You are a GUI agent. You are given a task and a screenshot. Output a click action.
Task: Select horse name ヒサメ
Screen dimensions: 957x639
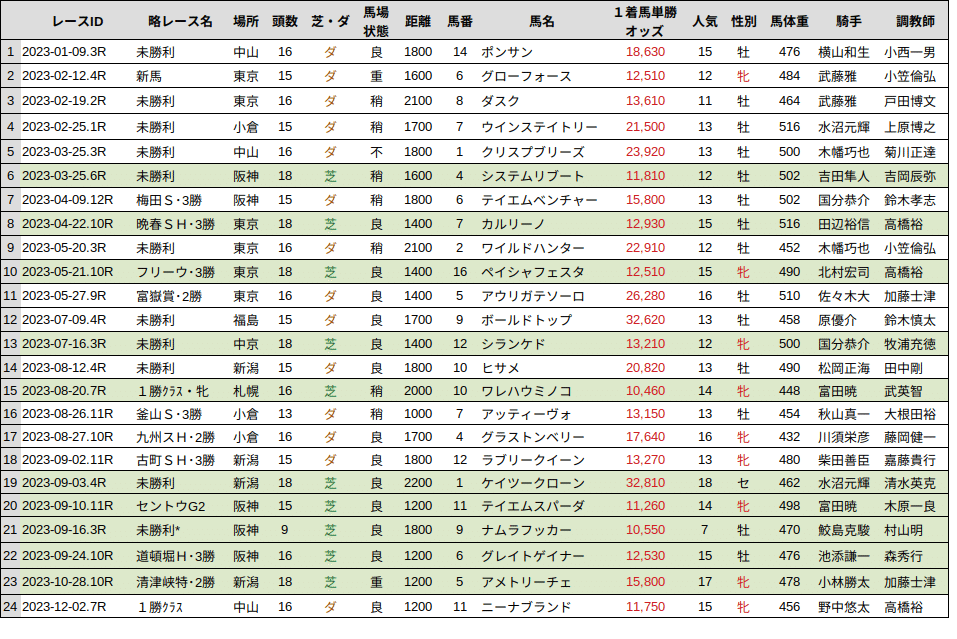[x=500, y=368]
